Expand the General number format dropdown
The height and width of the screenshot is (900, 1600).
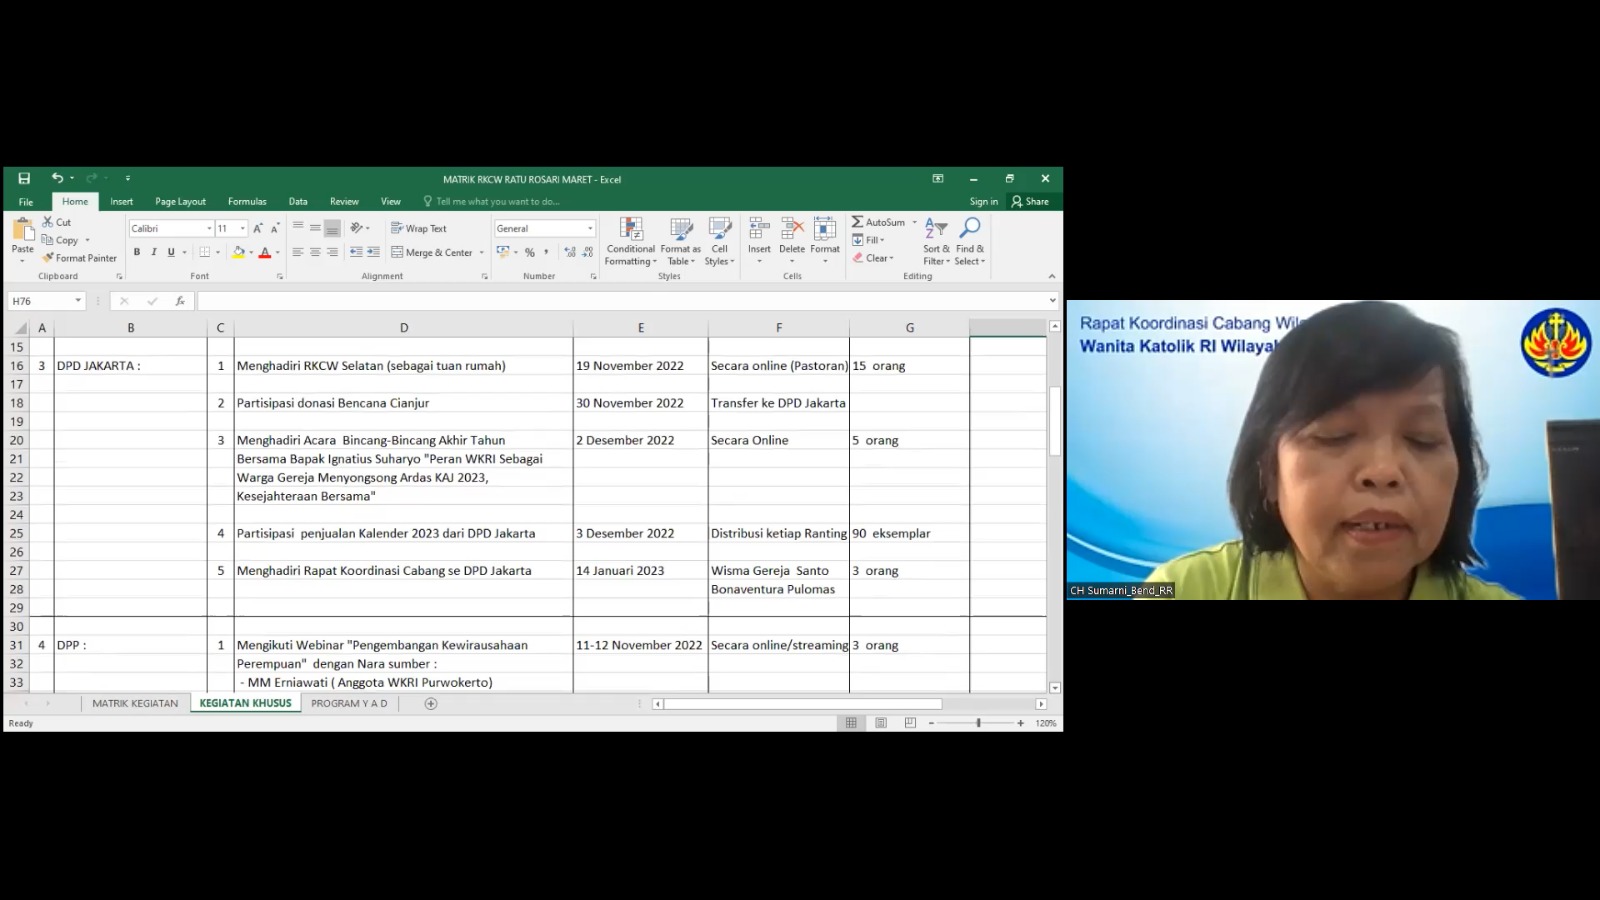[590, 229]
